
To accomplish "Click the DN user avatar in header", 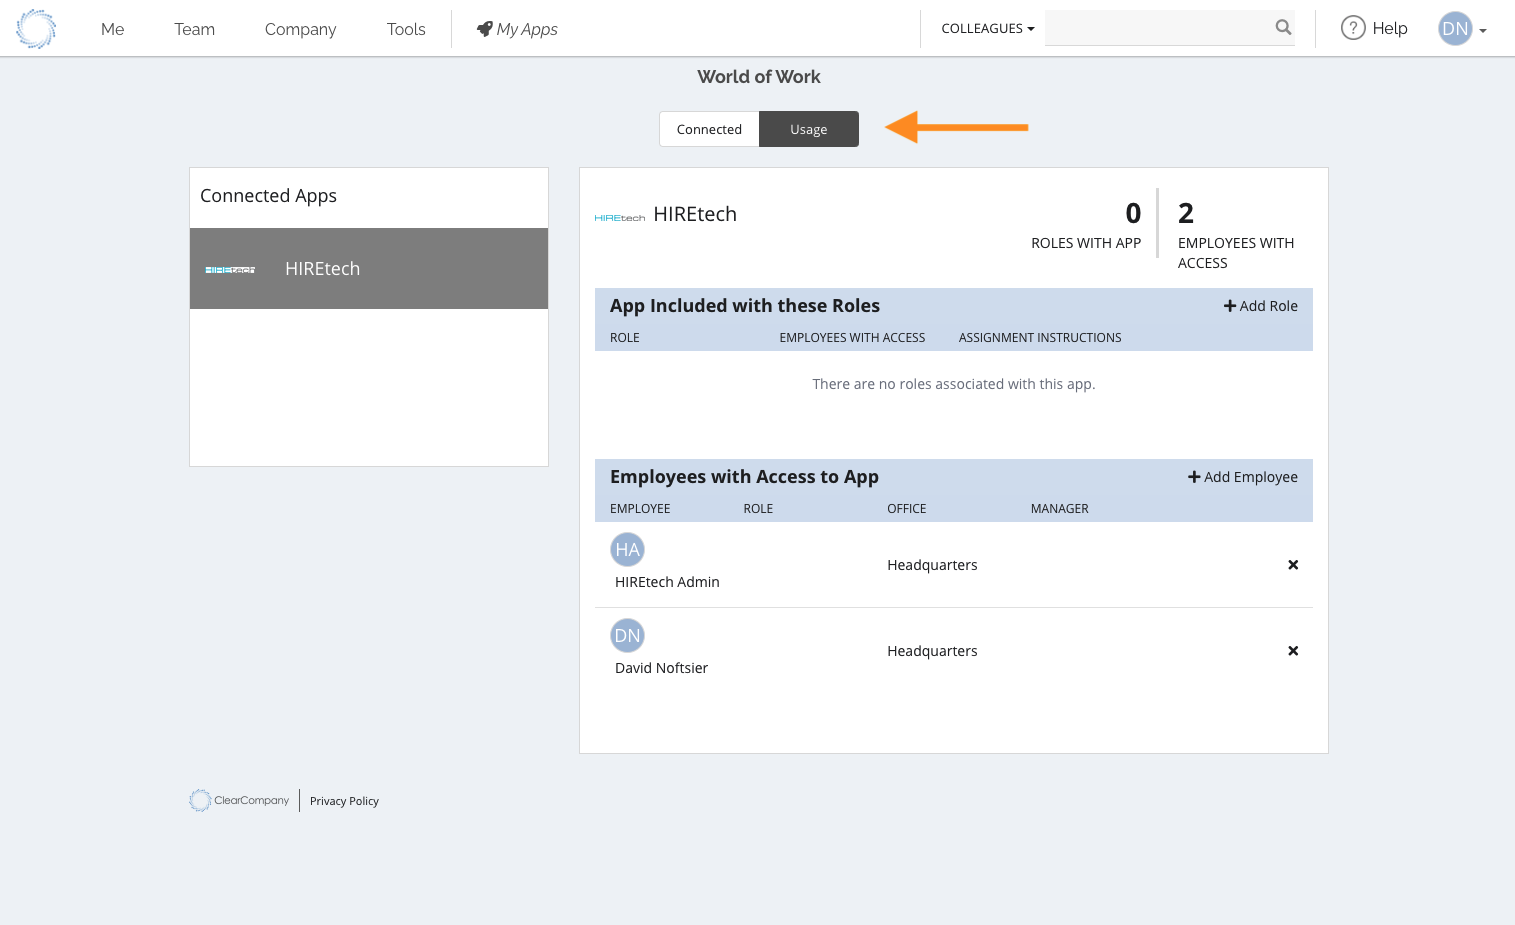I will [1455, 28].
